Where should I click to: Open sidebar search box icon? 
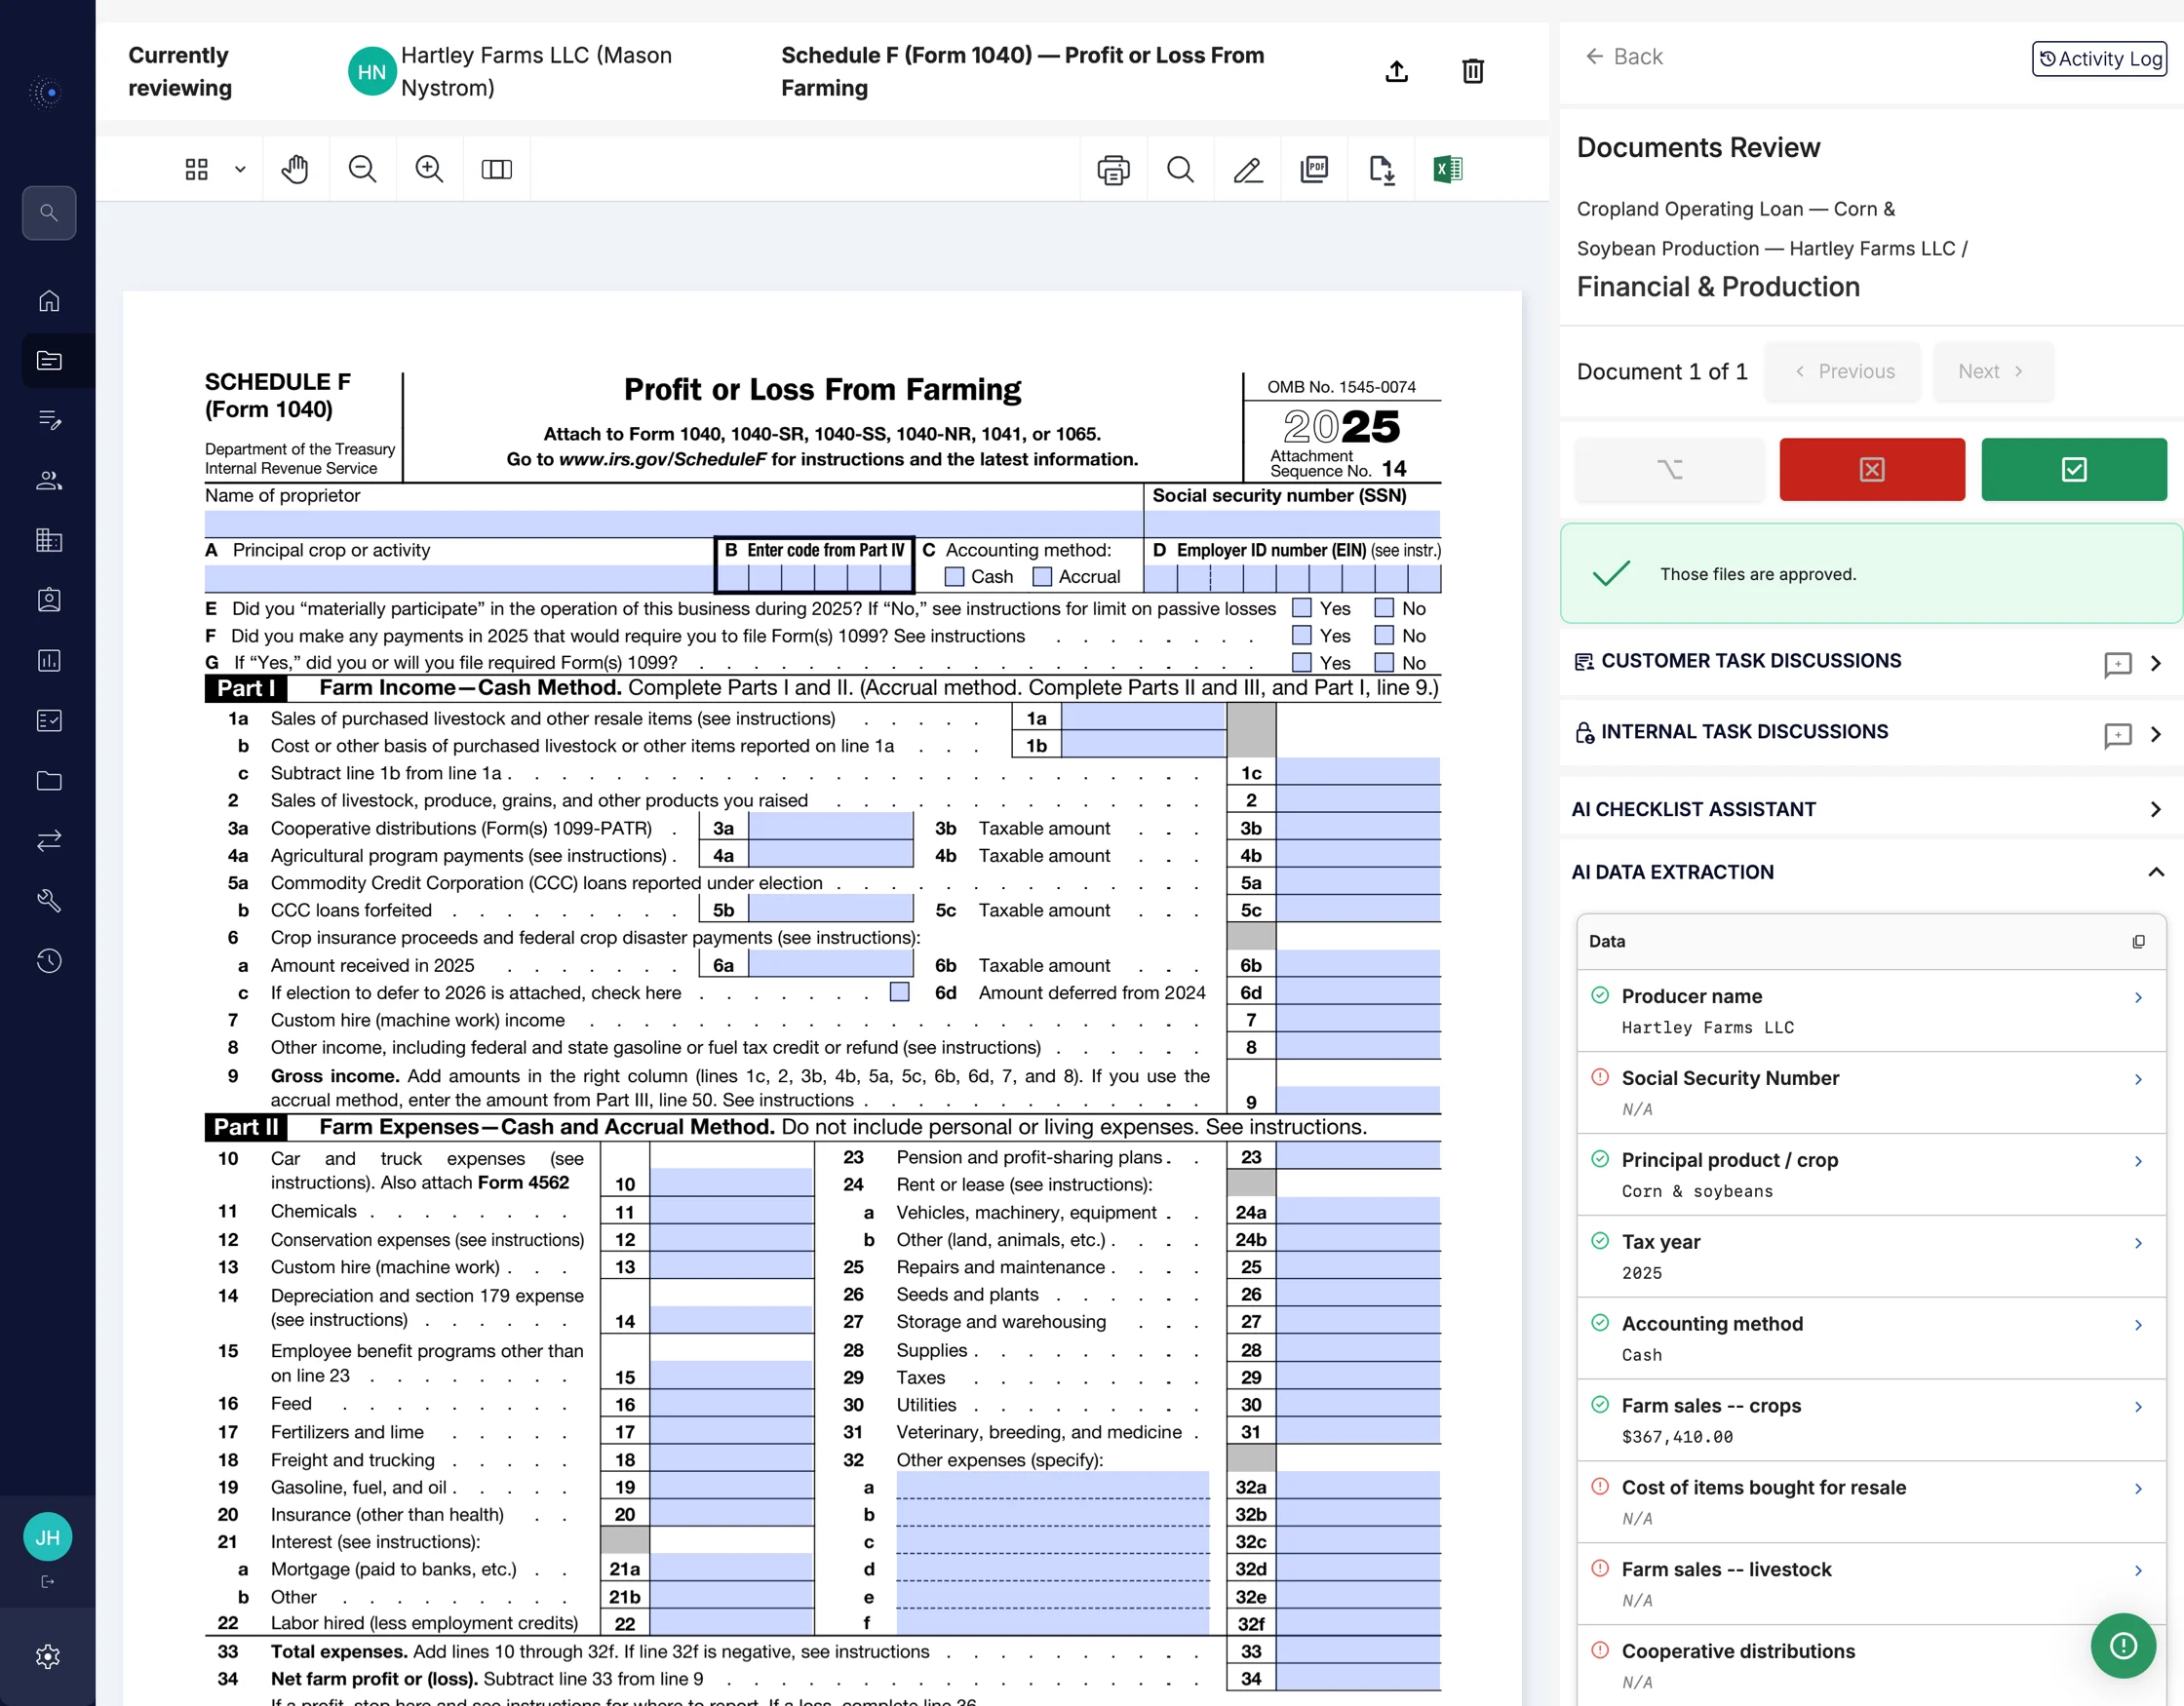pos(48,212)
